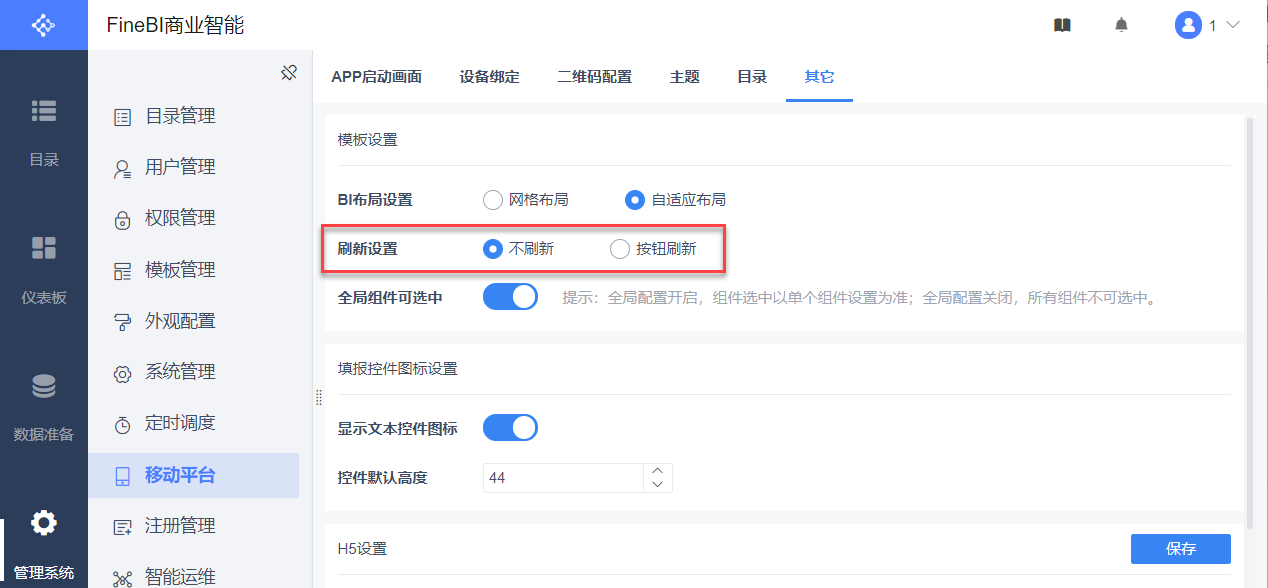Select the 按钮刷新 radio option
The width and height of the screenshot is (1268, 588).
pos(620,249)
